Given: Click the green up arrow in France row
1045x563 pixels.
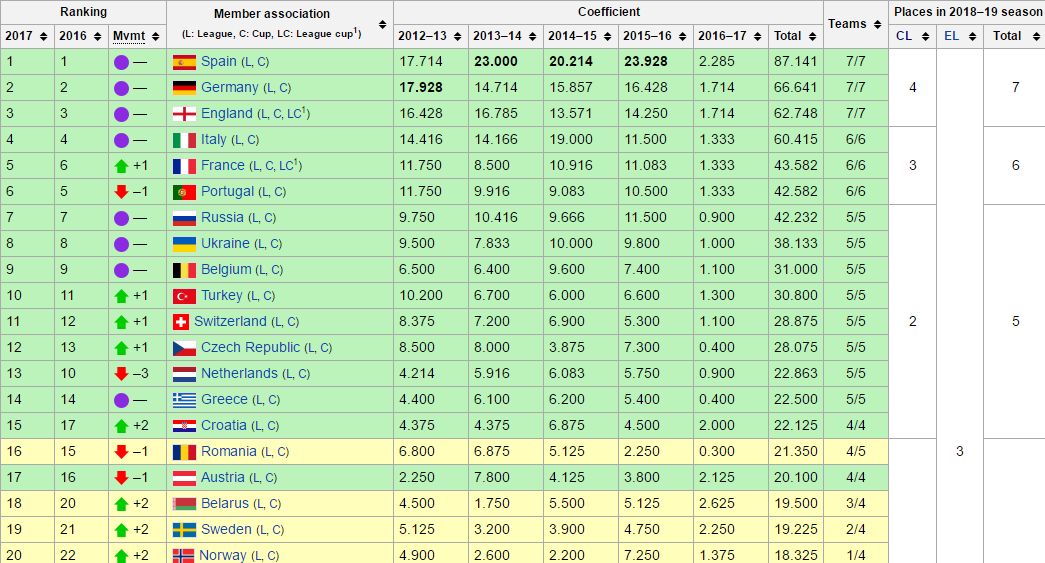Looking at the screenshot, I should click(121, 166).
